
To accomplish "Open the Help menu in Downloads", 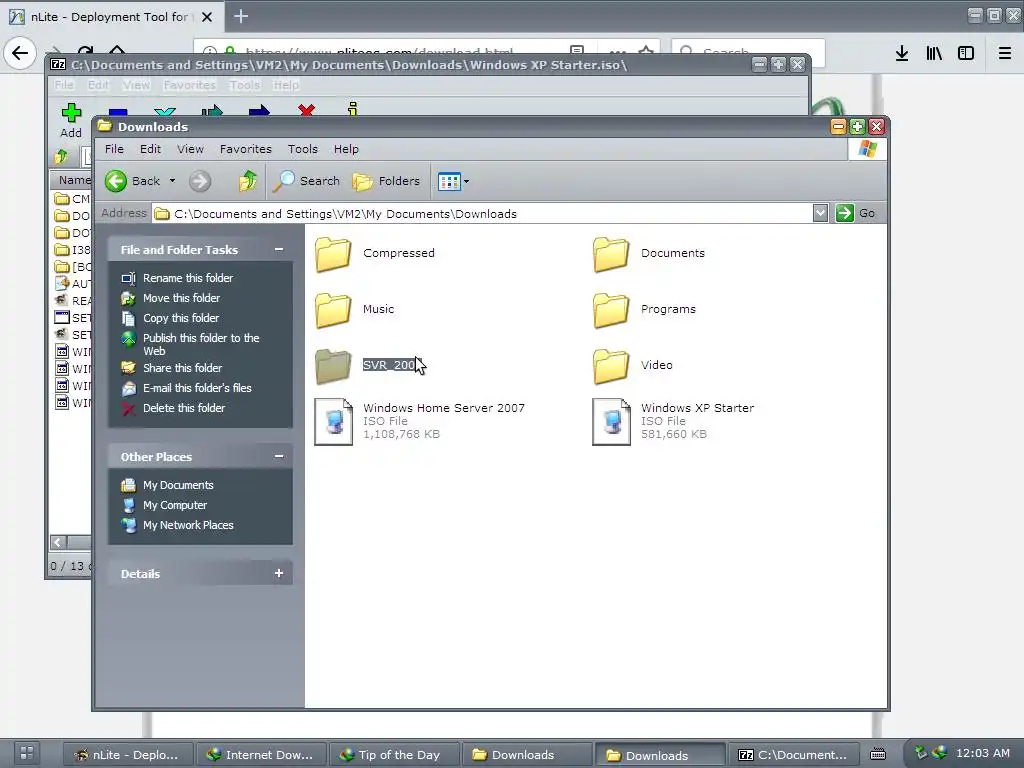I will coord(346,149).
